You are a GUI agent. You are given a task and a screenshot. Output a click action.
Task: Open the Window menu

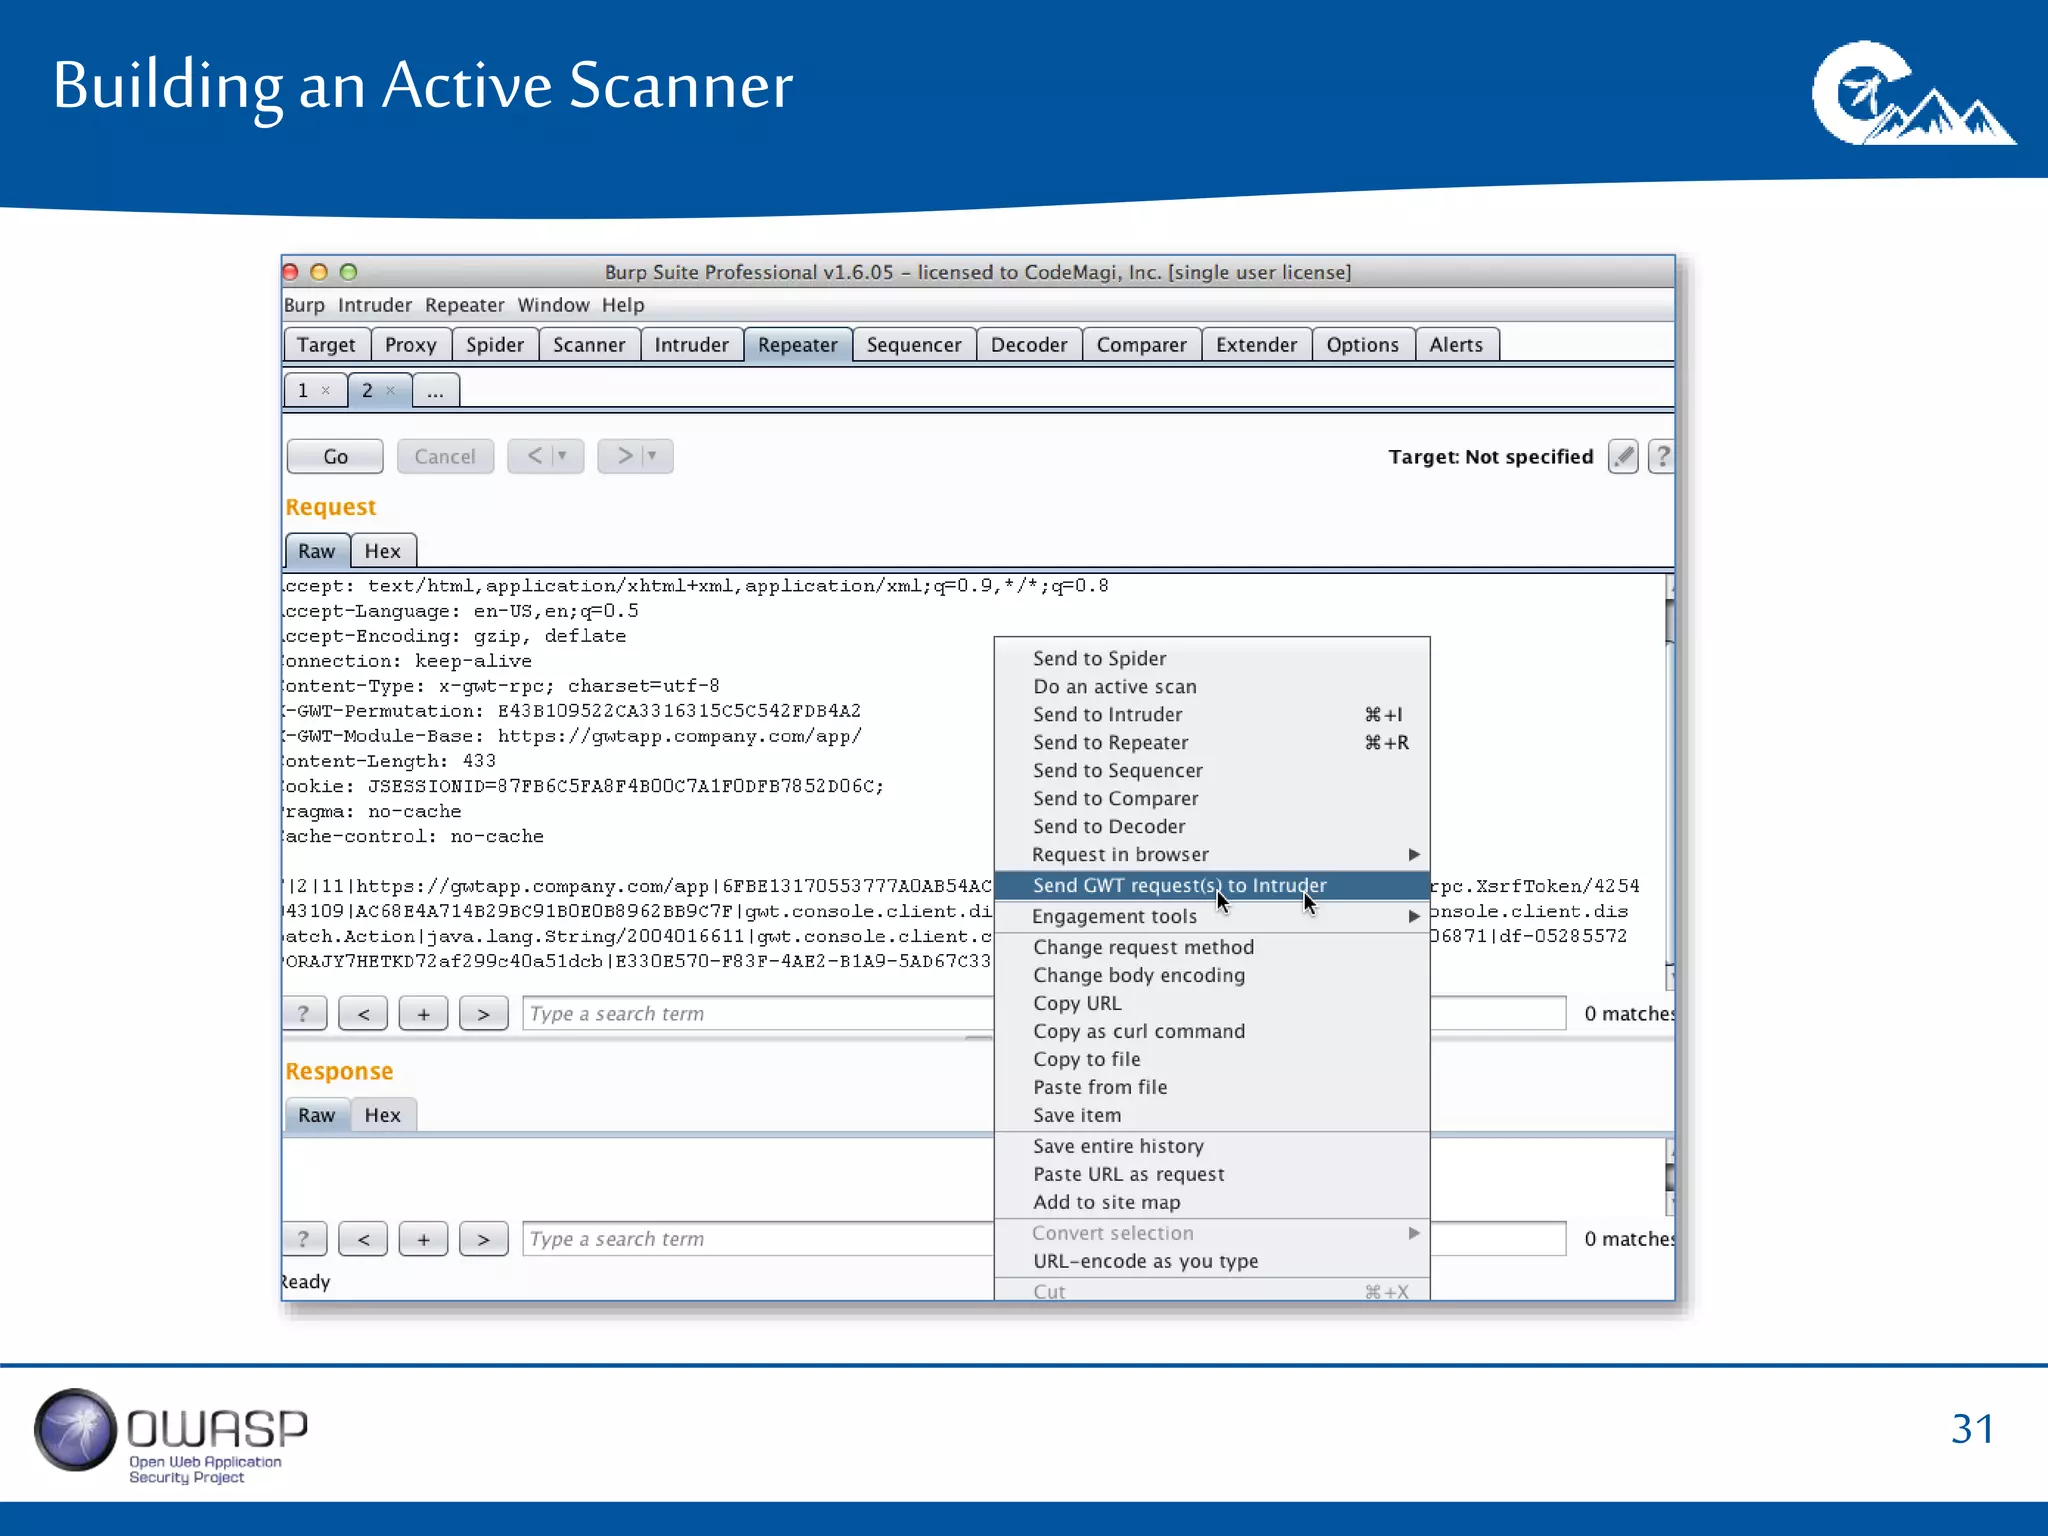[x=553, y=305]
